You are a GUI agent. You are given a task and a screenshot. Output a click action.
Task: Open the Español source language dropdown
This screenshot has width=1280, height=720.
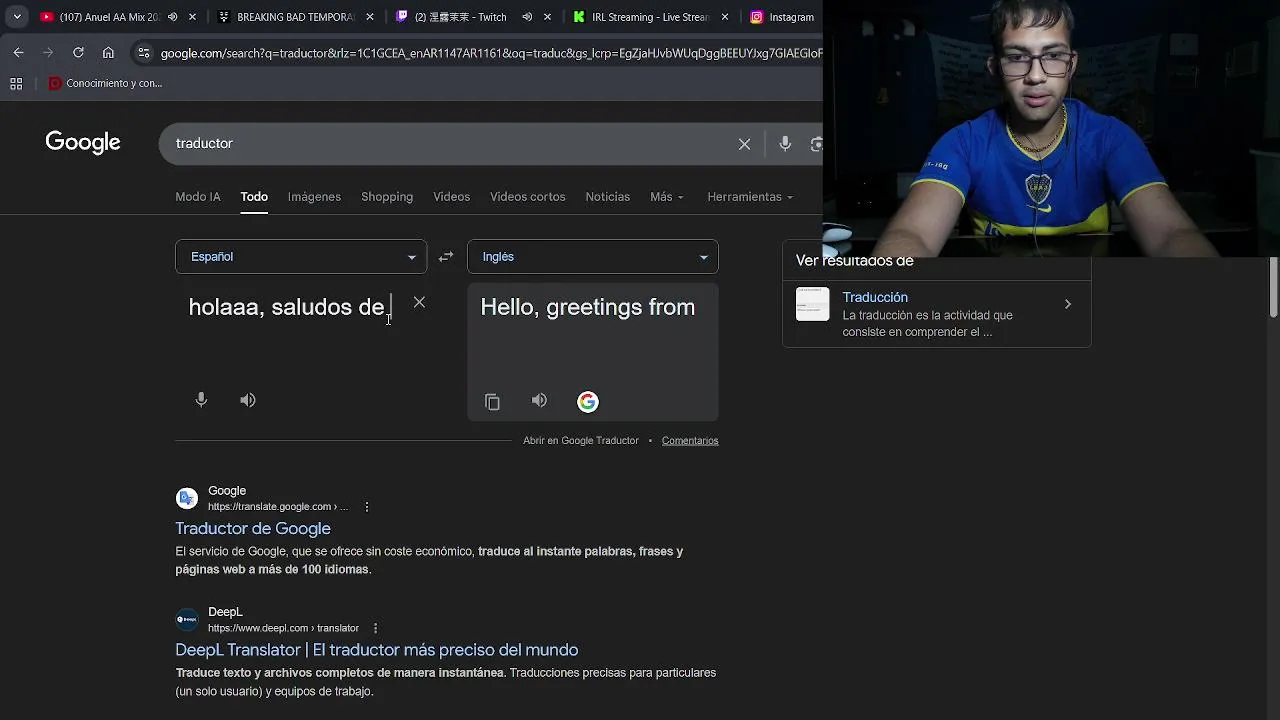(301, 257)
